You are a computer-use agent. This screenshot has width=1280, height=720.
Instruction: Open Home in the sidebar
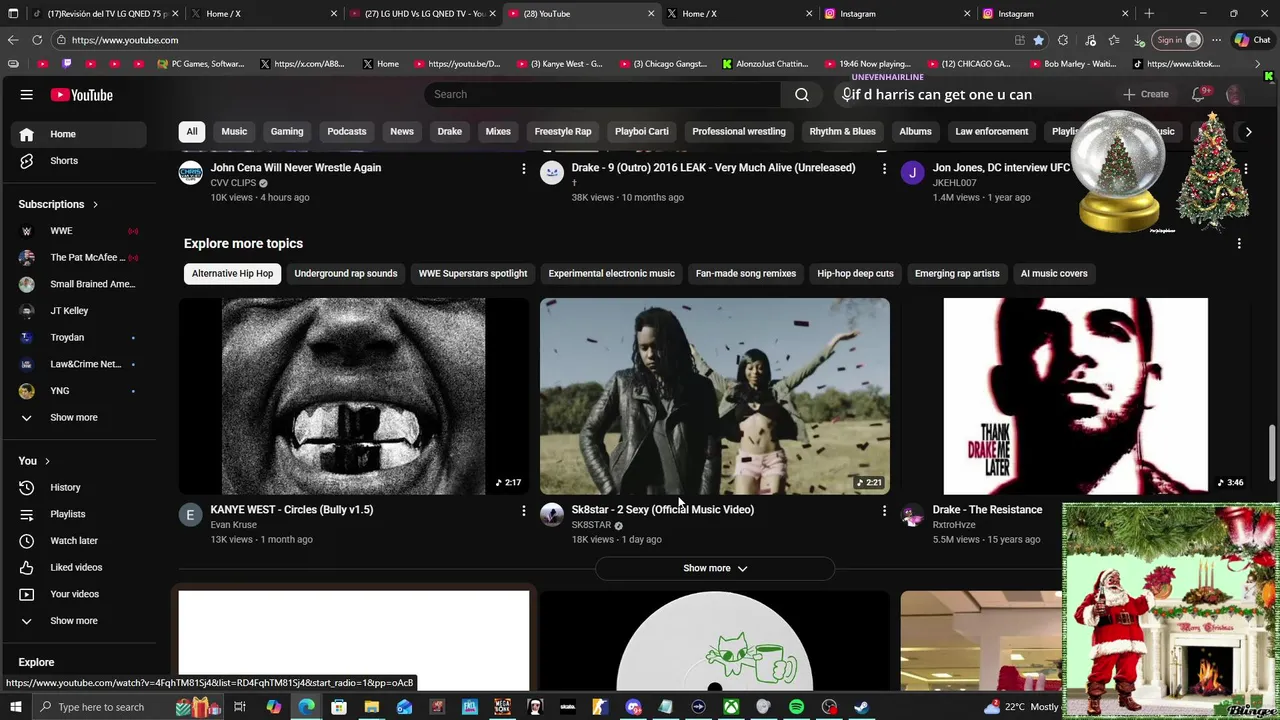[76, 134]
